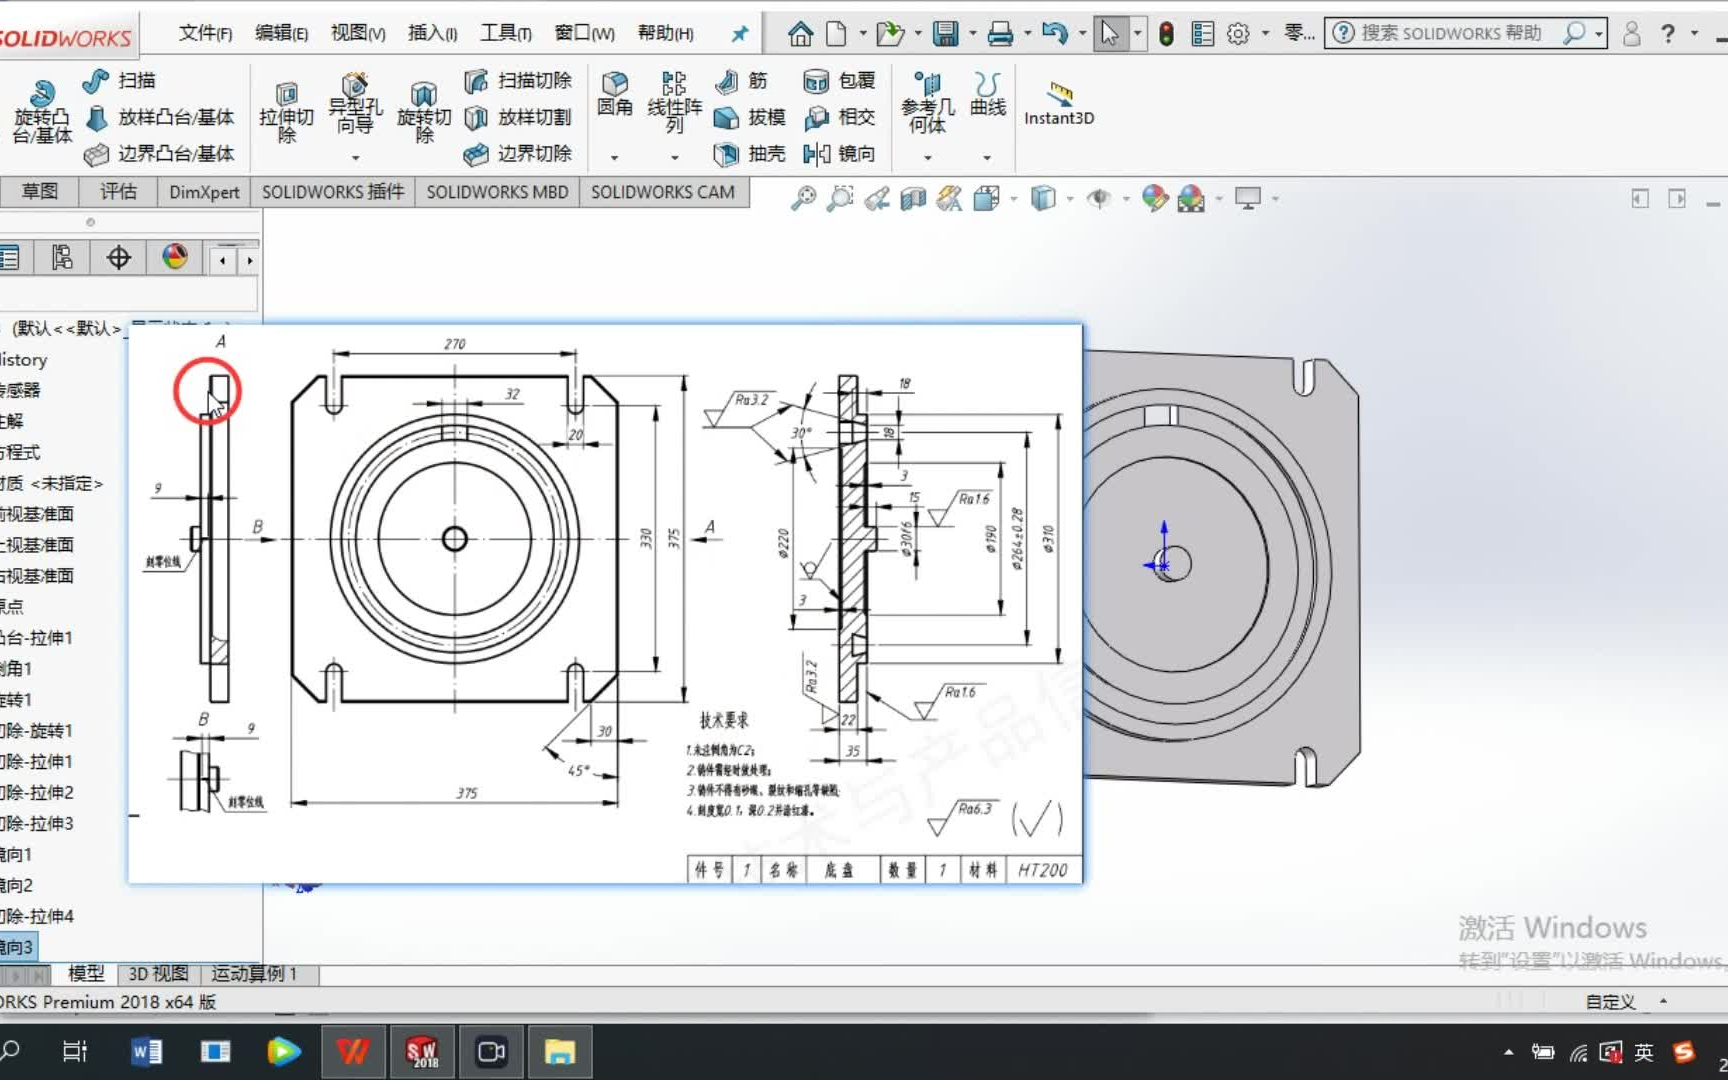Switch to SOLIDWORKS CAM tab
Image resolution: width=1728 pixels, height=1080 pixels.
(x=663, y=192)
